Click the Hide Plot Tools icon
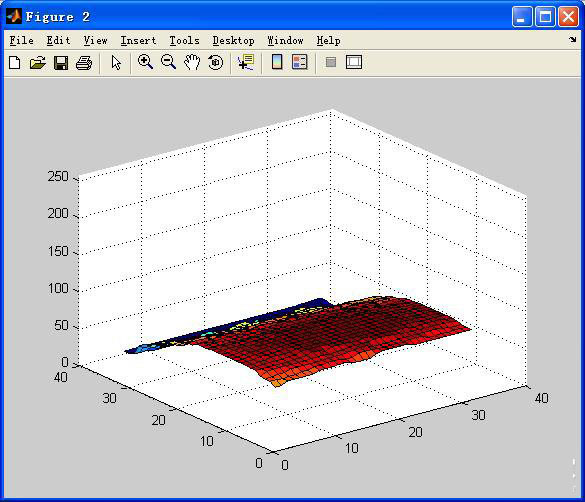This screenshot has width=585, height=502. [x=331, y=62]
